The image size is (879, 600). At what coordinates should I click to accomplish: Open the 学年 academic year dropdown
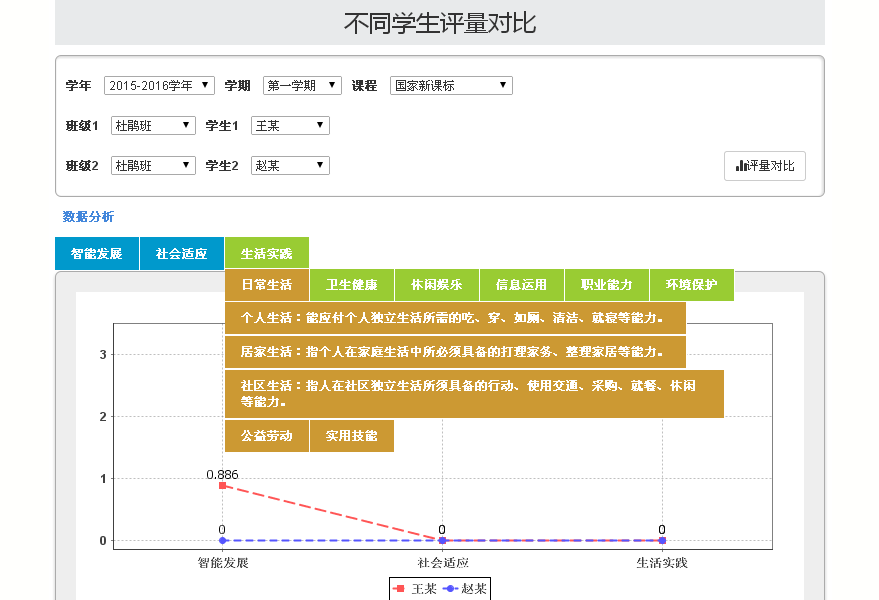pyautogui.click(x=159, y=85)
